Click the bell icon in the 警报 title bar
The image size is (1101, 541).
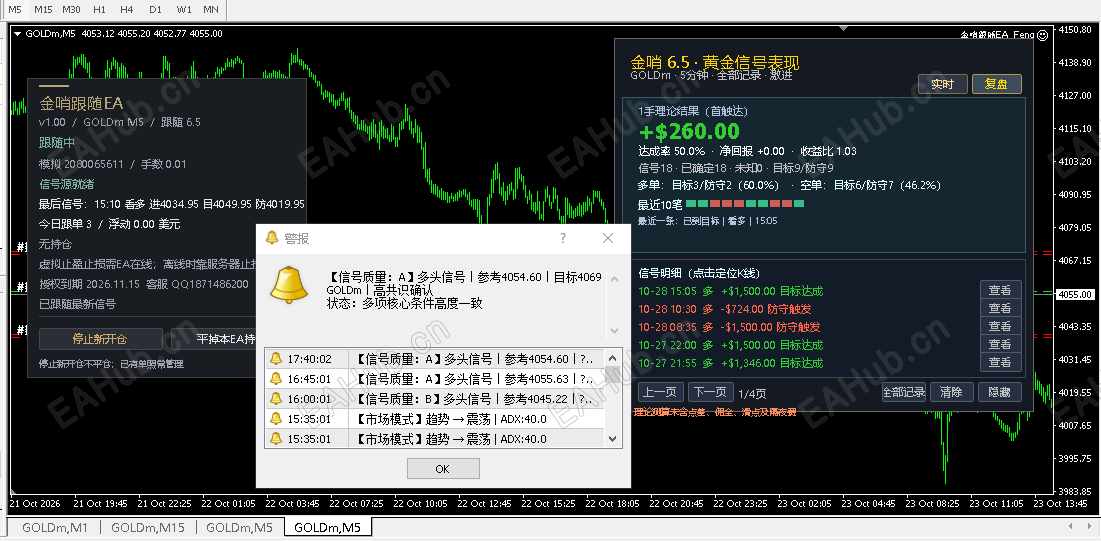[x=272, y=238]
